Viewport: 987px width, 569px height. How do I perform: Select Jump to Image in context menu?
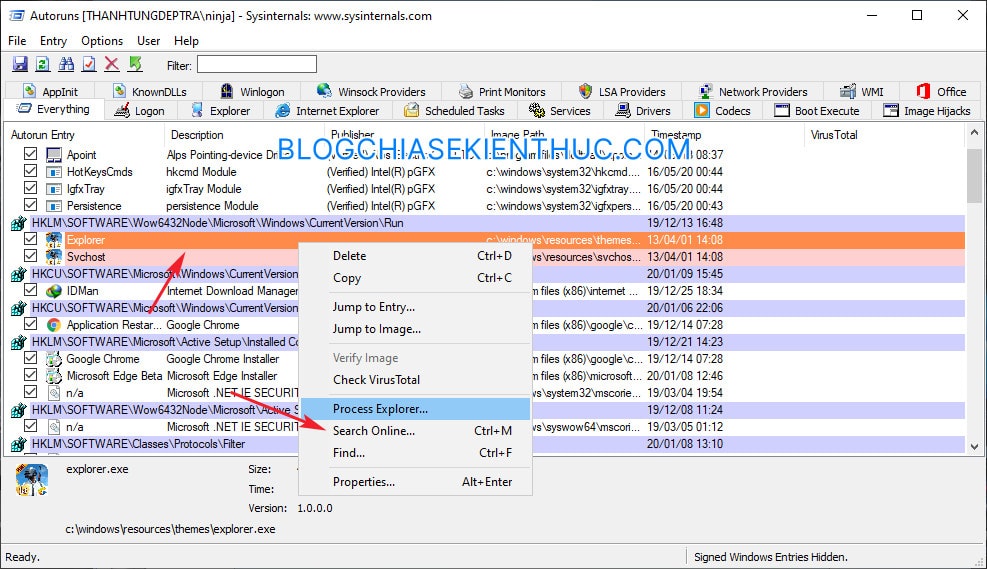point(415,329)
